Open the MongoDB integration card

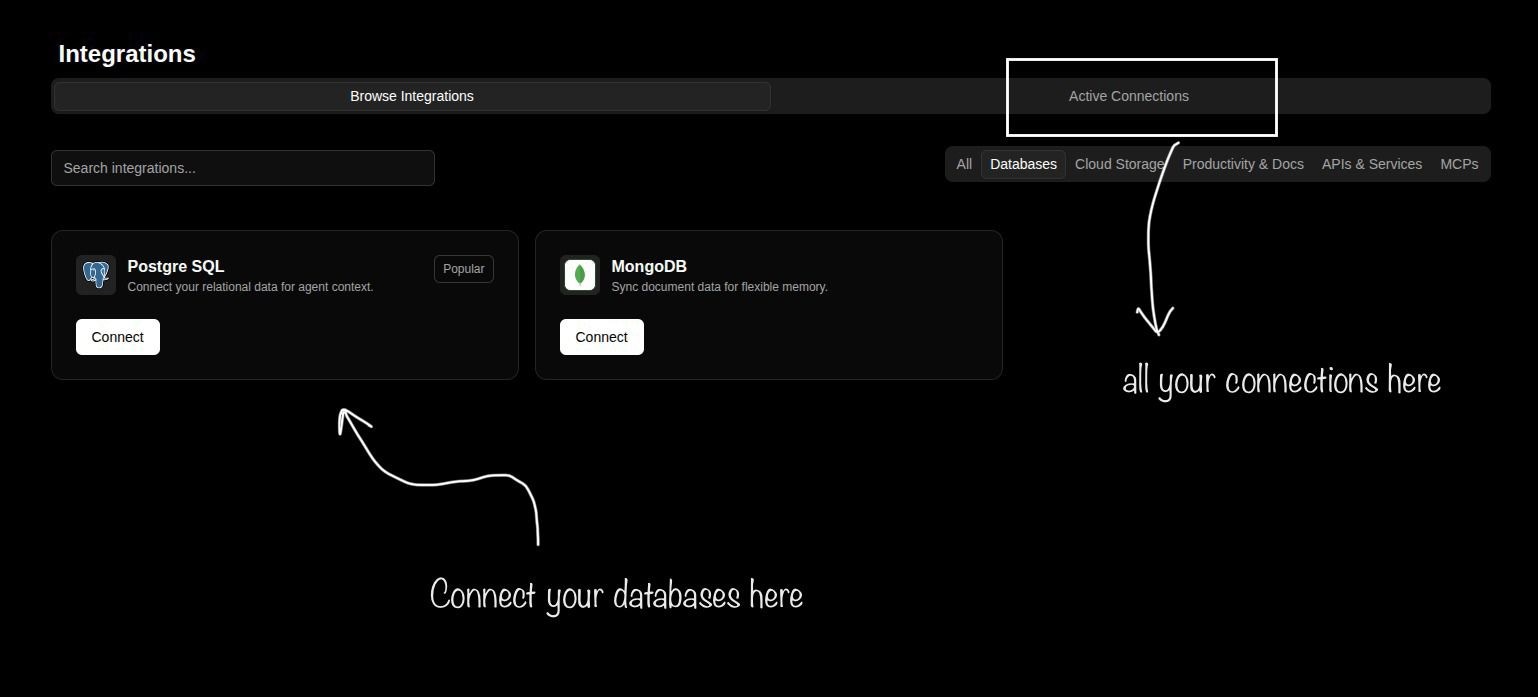click(768, 305)
